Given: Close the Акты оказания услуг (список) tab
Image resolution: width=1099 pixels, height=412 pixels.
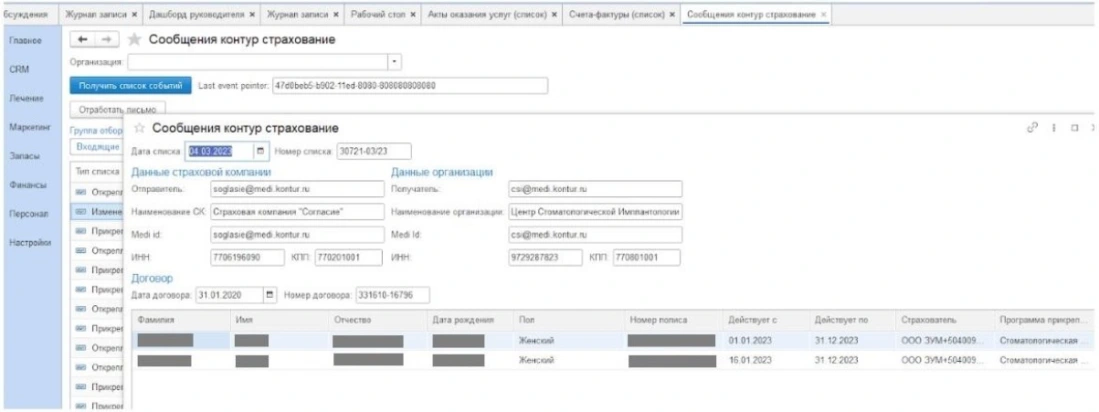Looking at the screenshot, I should click(x=555, y=14).
